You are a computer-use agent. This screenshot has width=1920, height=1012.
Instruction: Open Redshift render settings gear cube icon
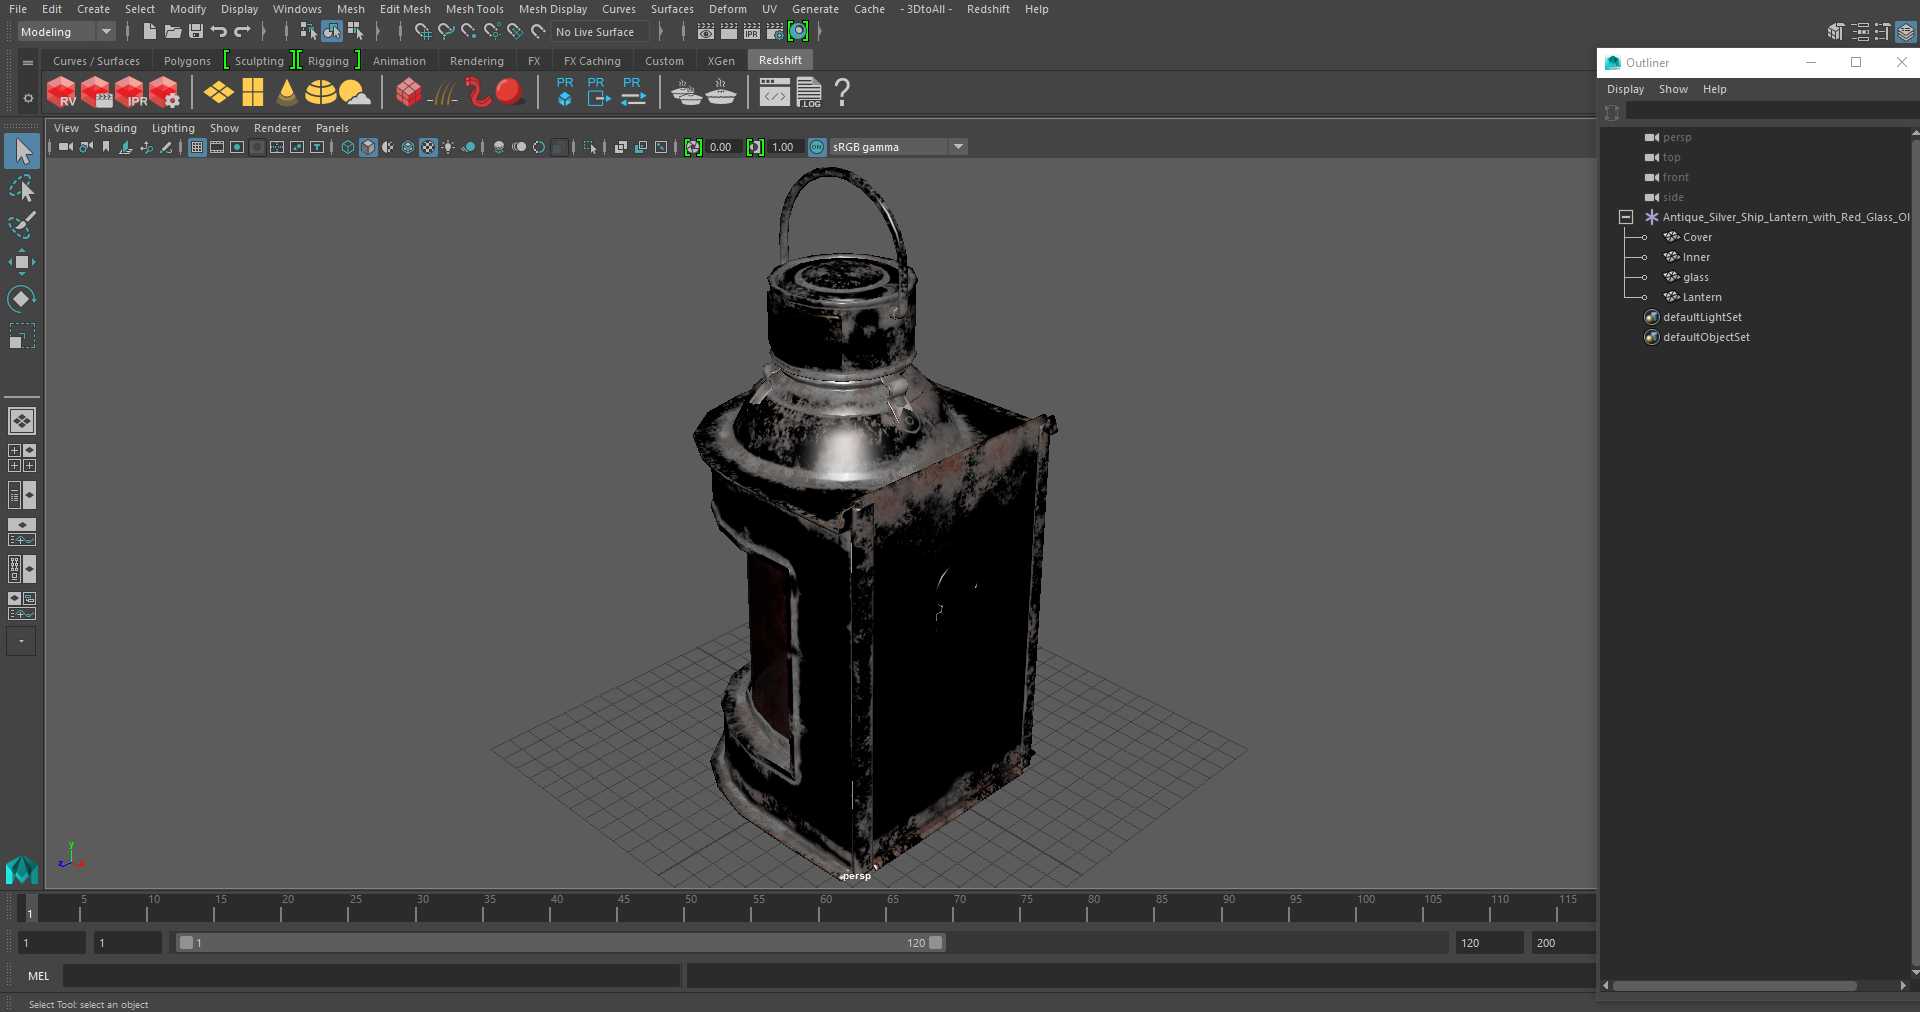[165, 93]
